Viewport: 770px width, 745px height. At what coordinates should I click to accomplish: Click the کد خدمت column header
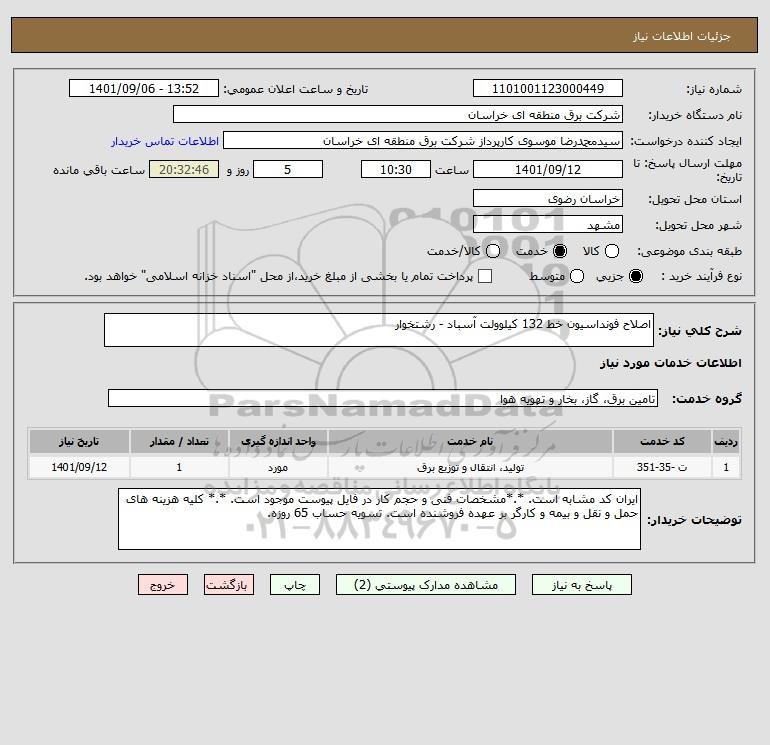(x=662, y=441)
